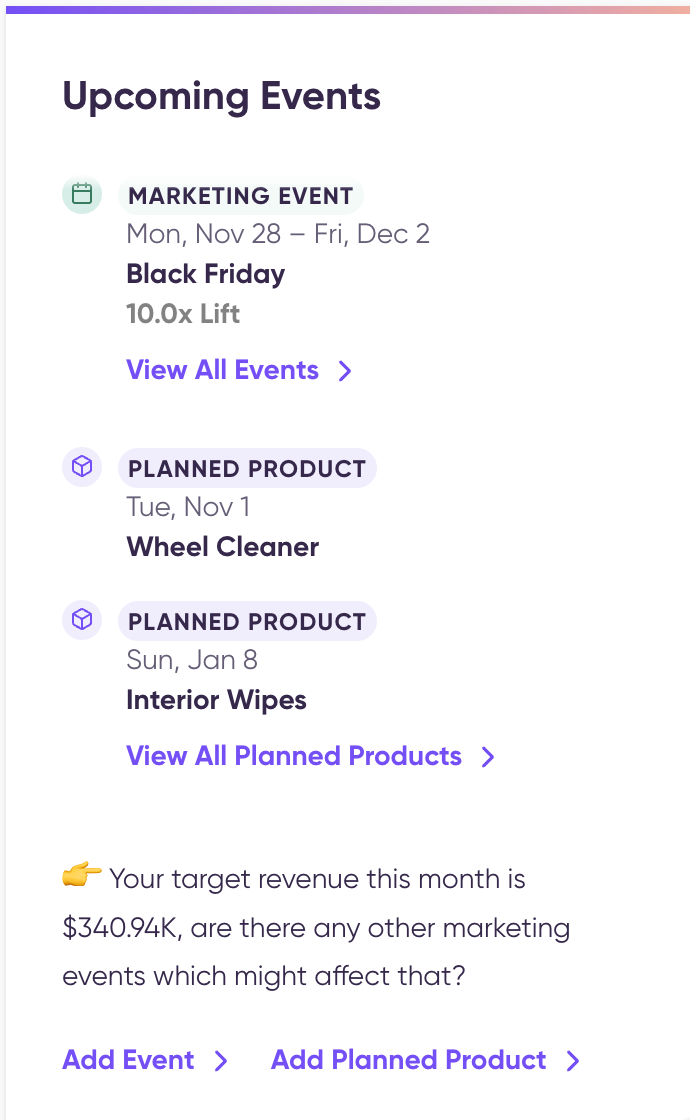This screenshot has width=690, height=1120.
Task: Click the cube icon beside Interior Wipes
Action: click(x=82, y=620)
